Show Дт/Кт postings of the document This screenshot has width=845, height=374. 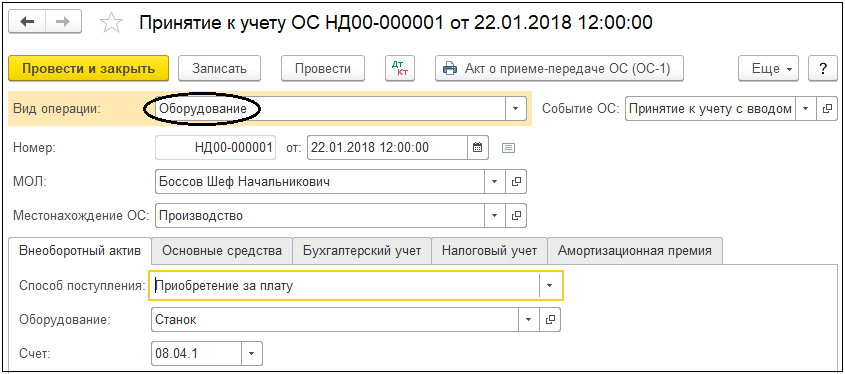400,68
